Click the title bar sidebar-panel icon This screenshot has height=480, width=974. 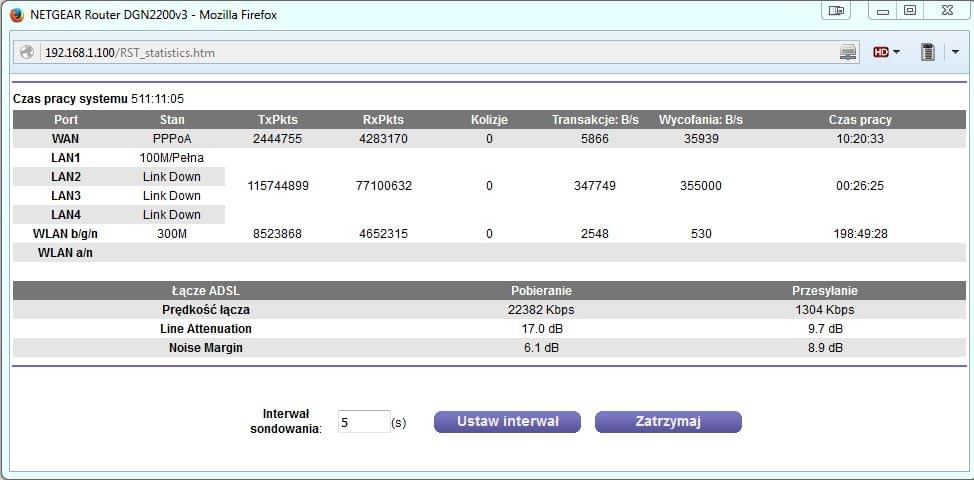(x=836, y=11)
